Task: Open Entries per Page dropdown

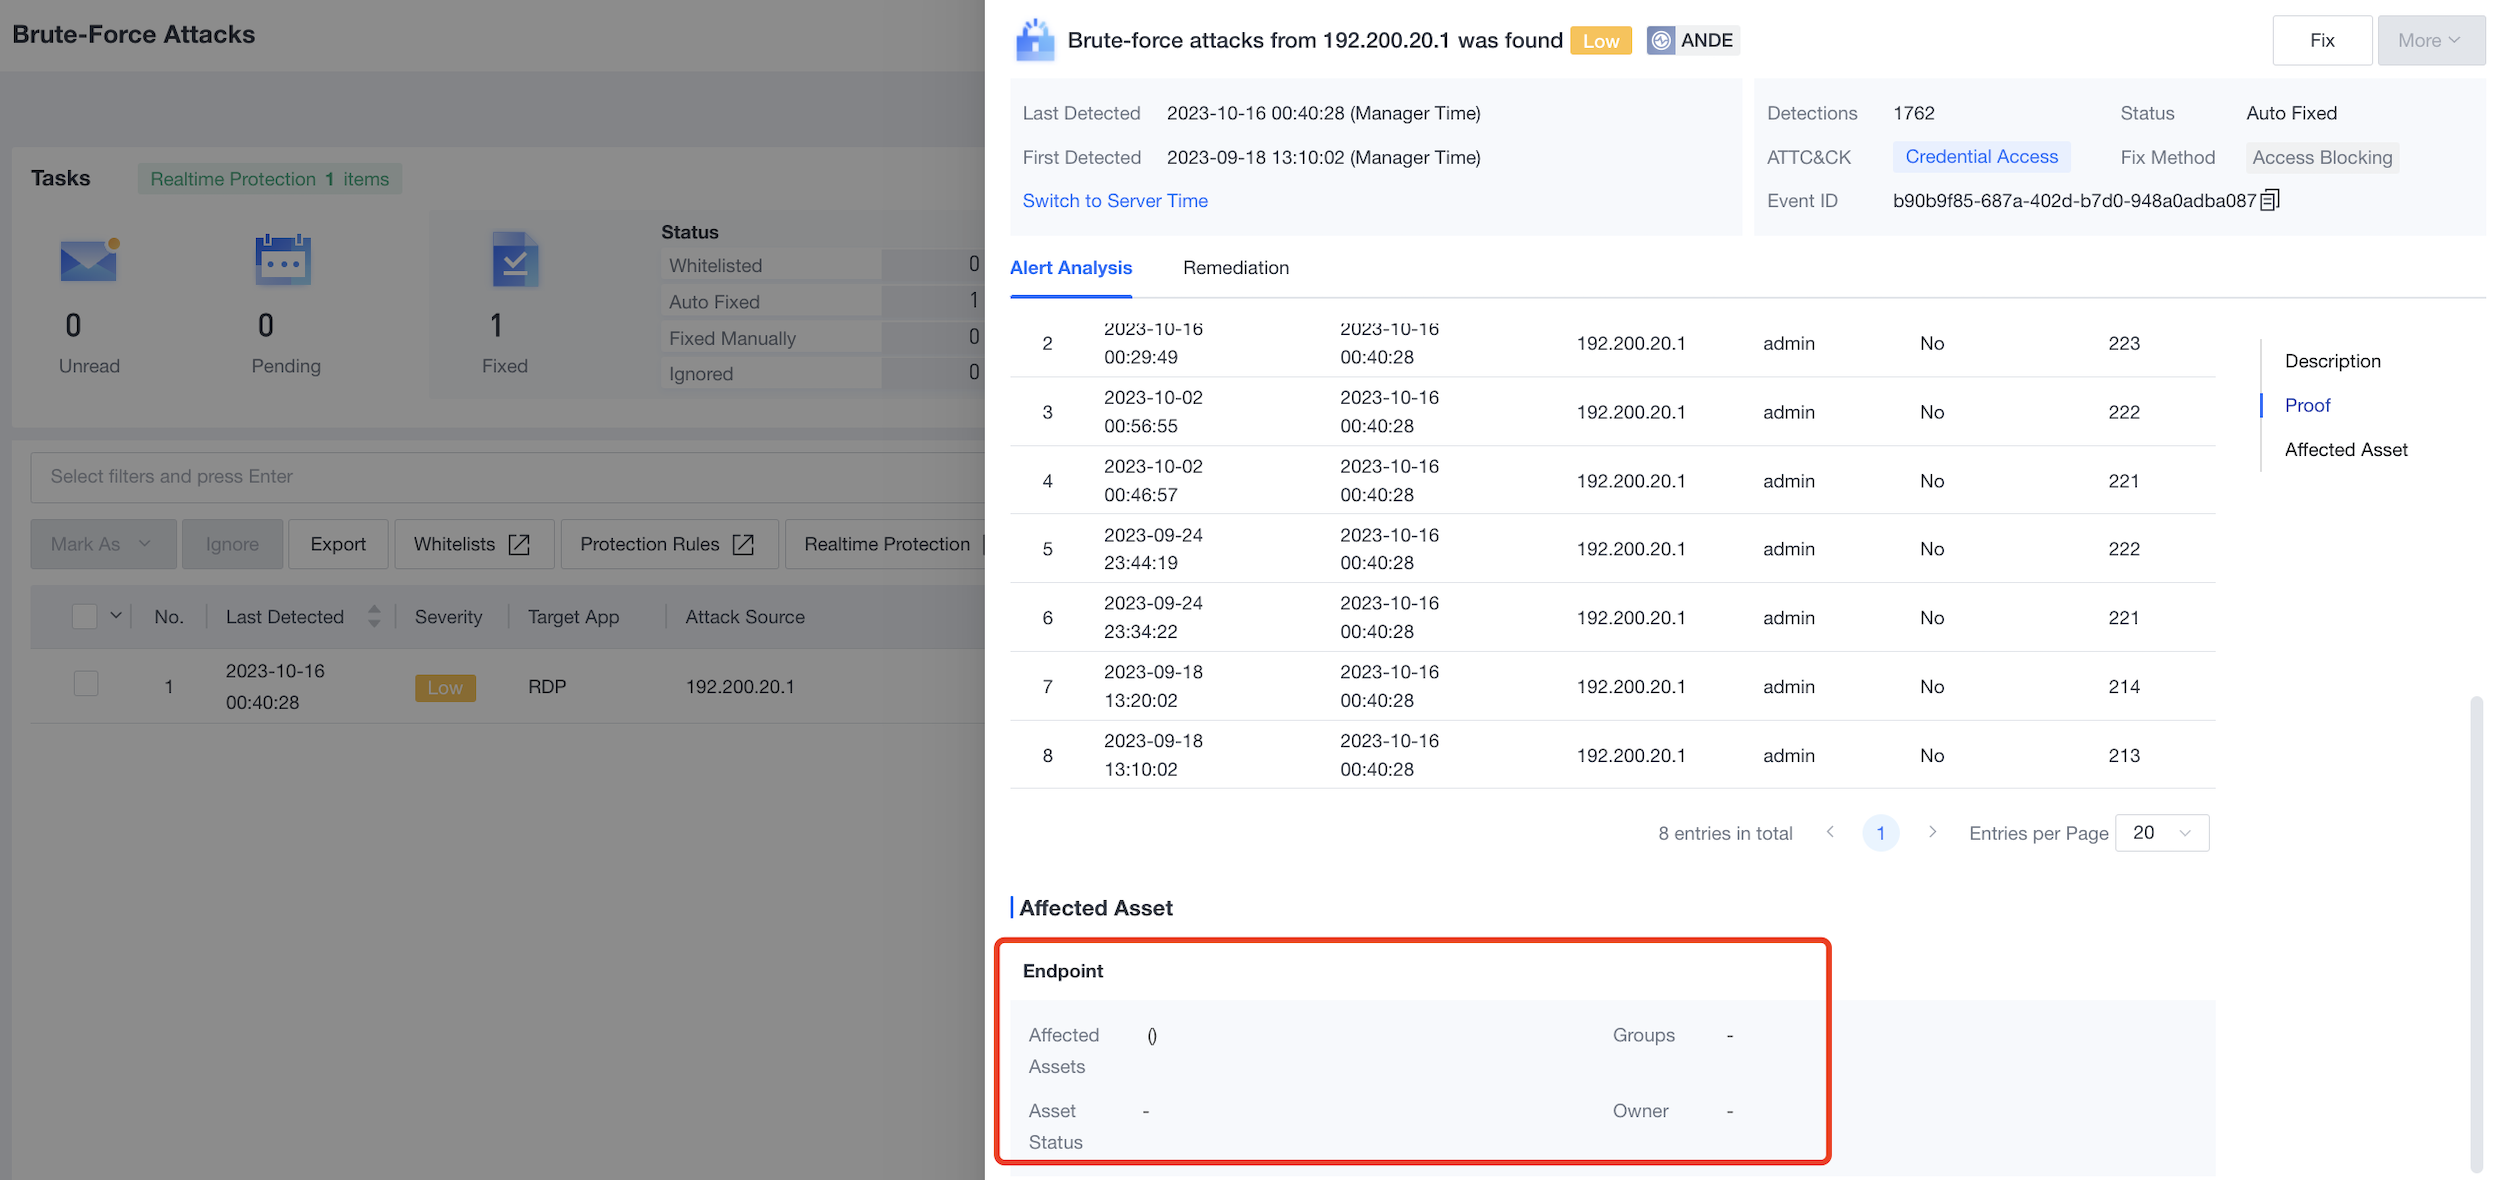Action: [2162, 833]
